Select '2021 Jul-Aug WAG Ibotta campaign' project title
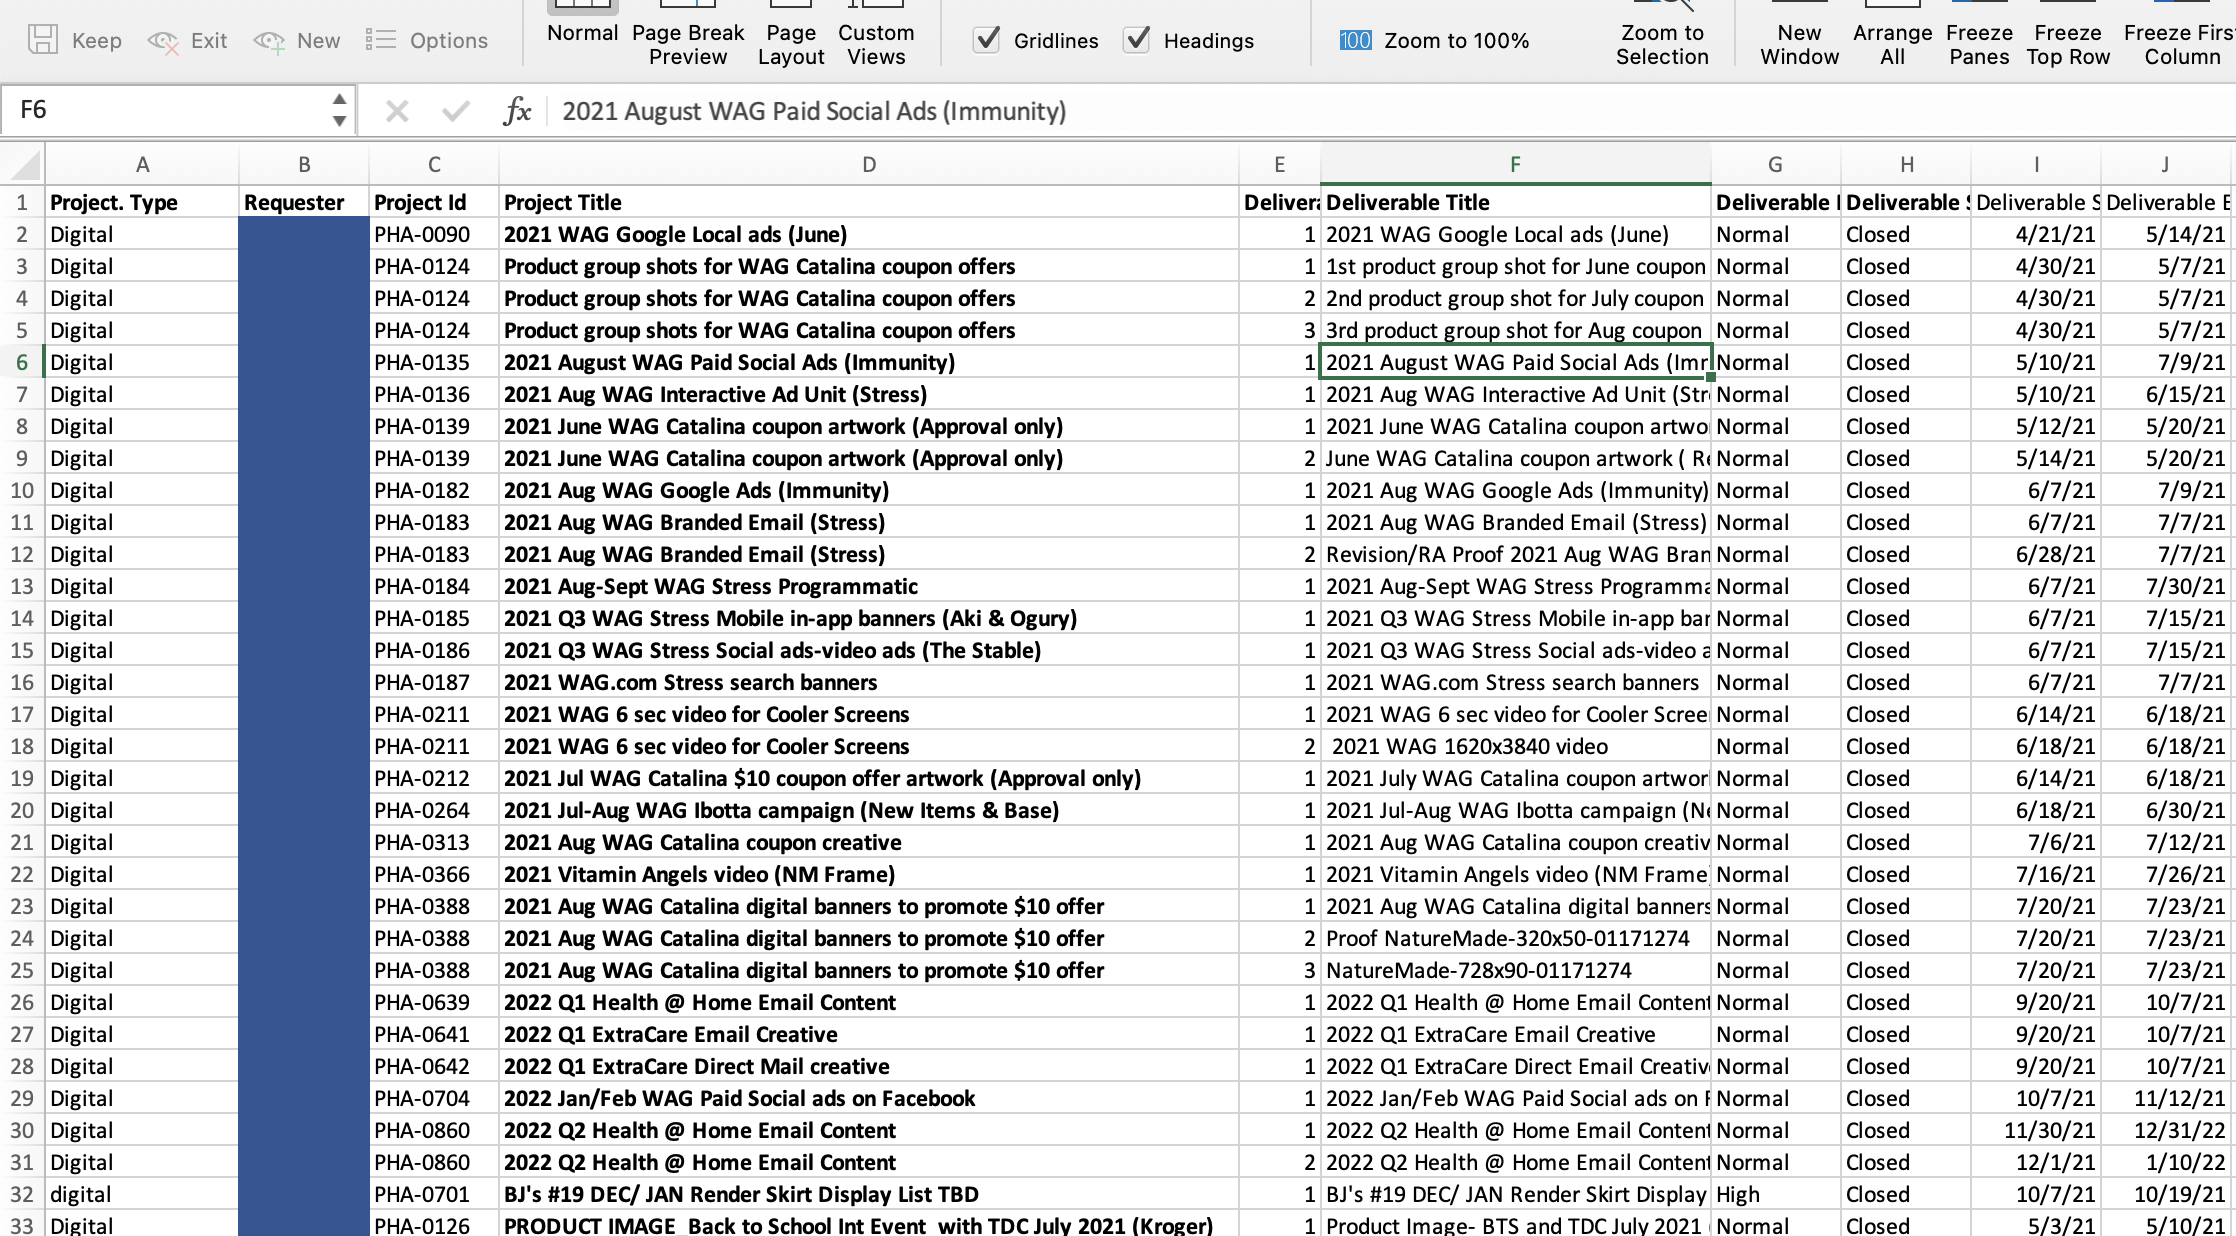Viewport: 2236px width, 1236px height. click(x=869, y=810)
